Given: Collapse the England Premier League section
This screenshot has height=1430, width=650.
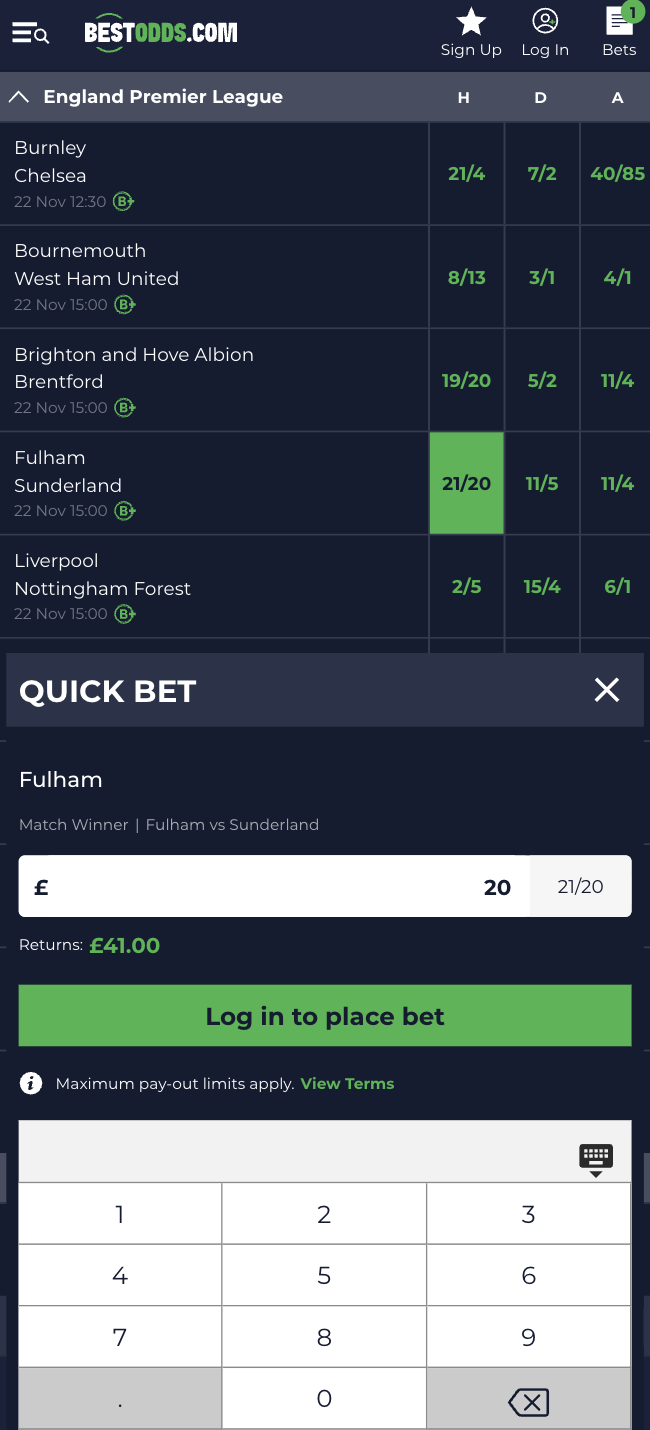Looking at the screenshot, I should [18, 97].
